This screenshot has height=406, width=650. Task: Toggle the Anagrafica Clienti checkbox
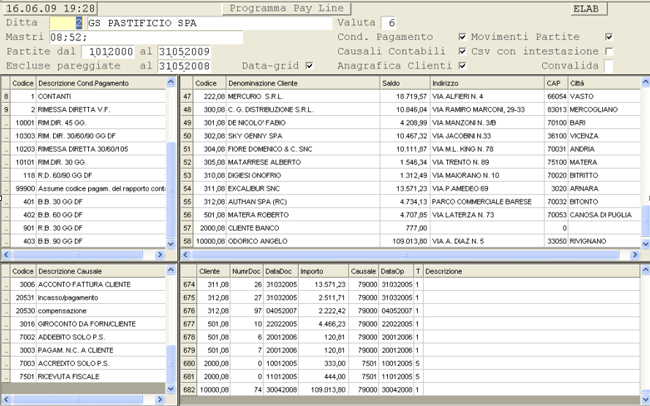(462, 66)
